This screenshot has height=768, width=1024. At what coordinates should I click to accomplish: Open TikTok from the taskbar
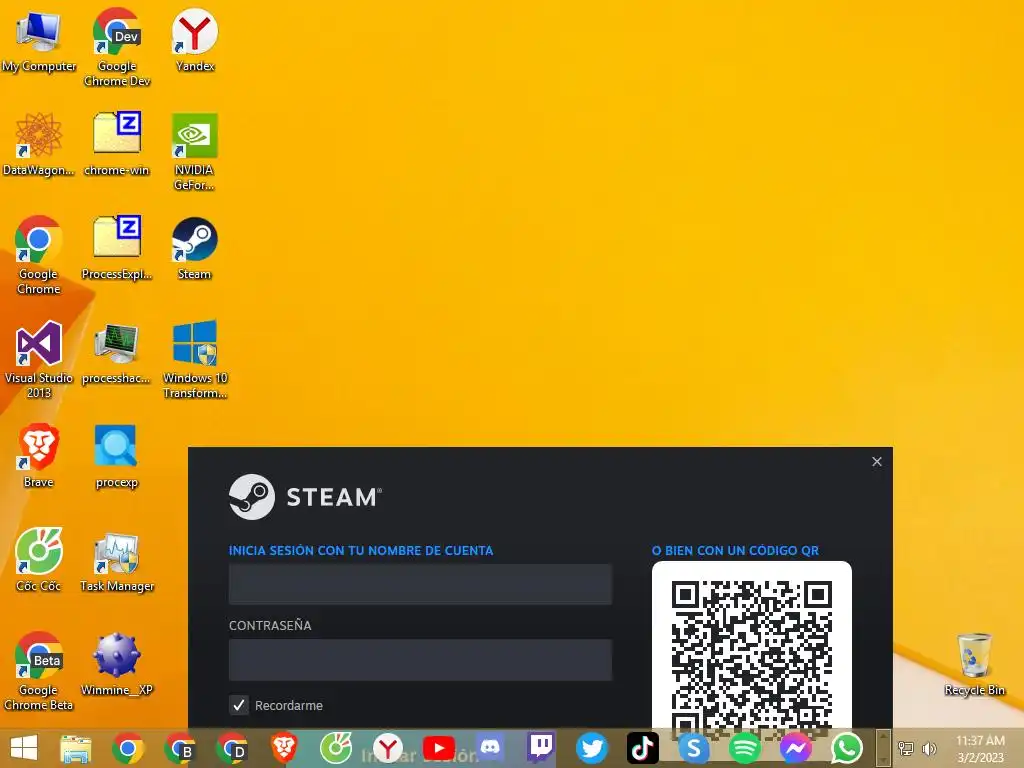[643, 748]
